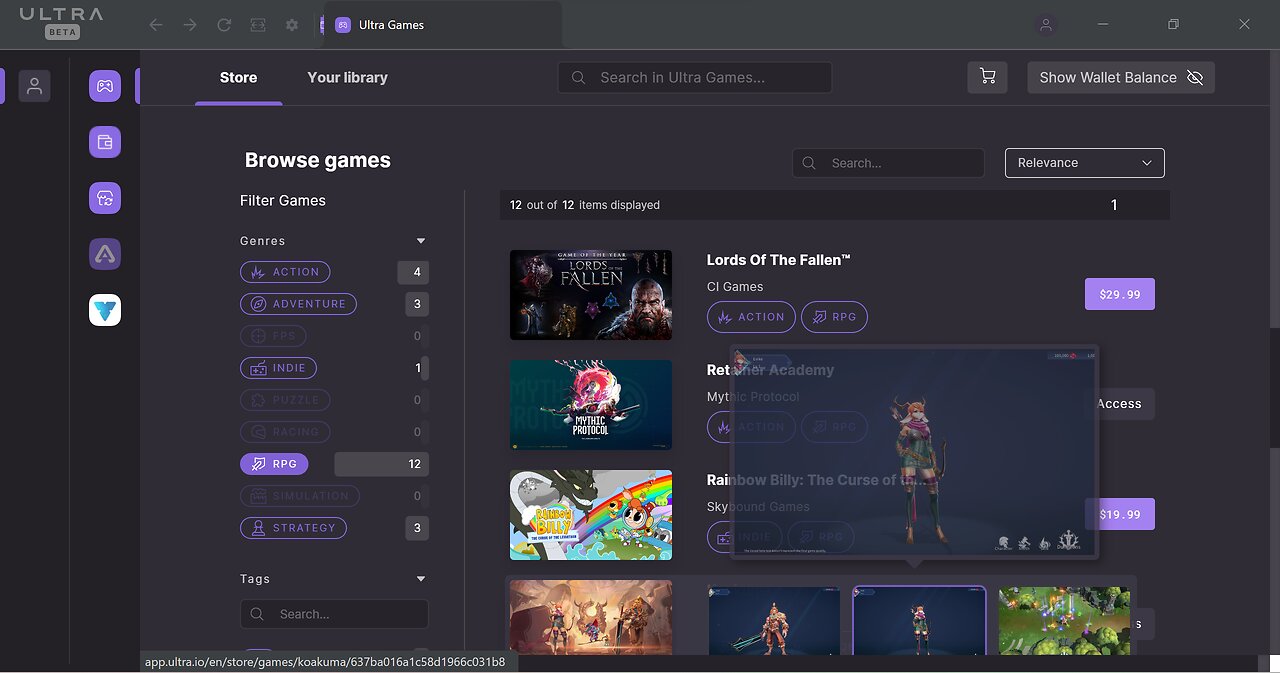Open the triangle 'A' logo sidebar app

coord(105,254)
